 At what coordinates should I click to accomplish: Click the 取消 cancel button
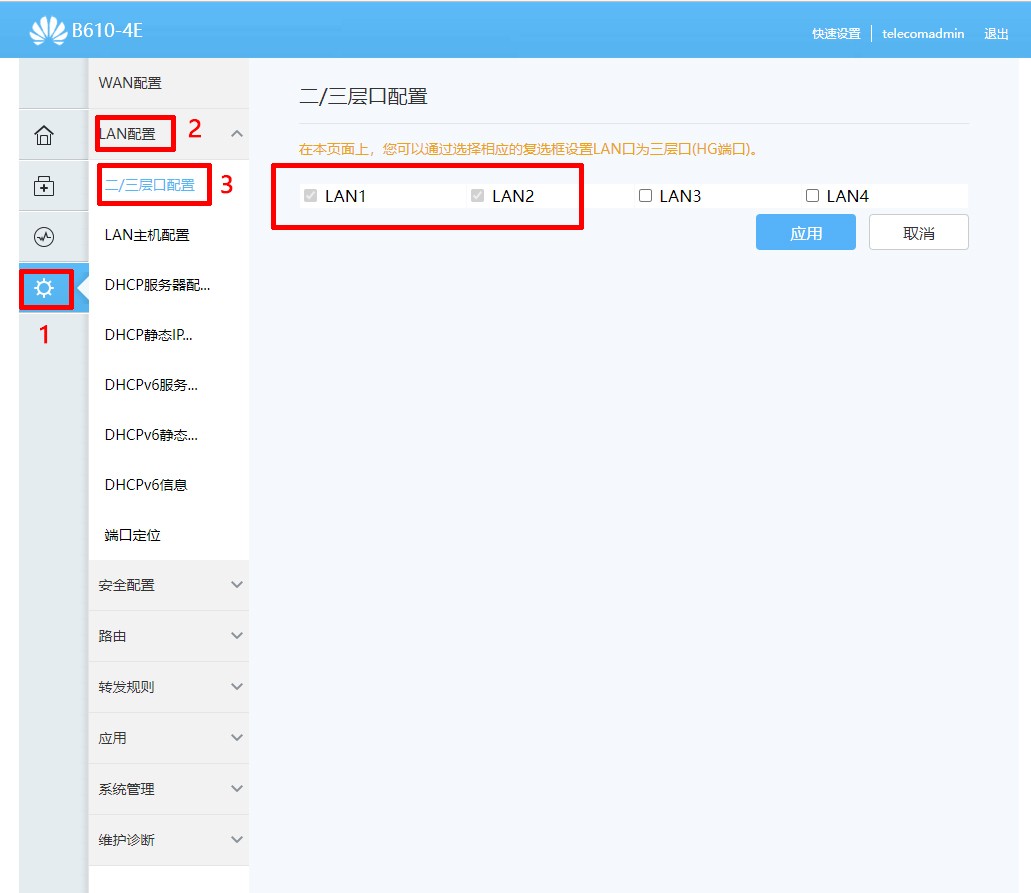pyautogui.click(x=918, y=231)
